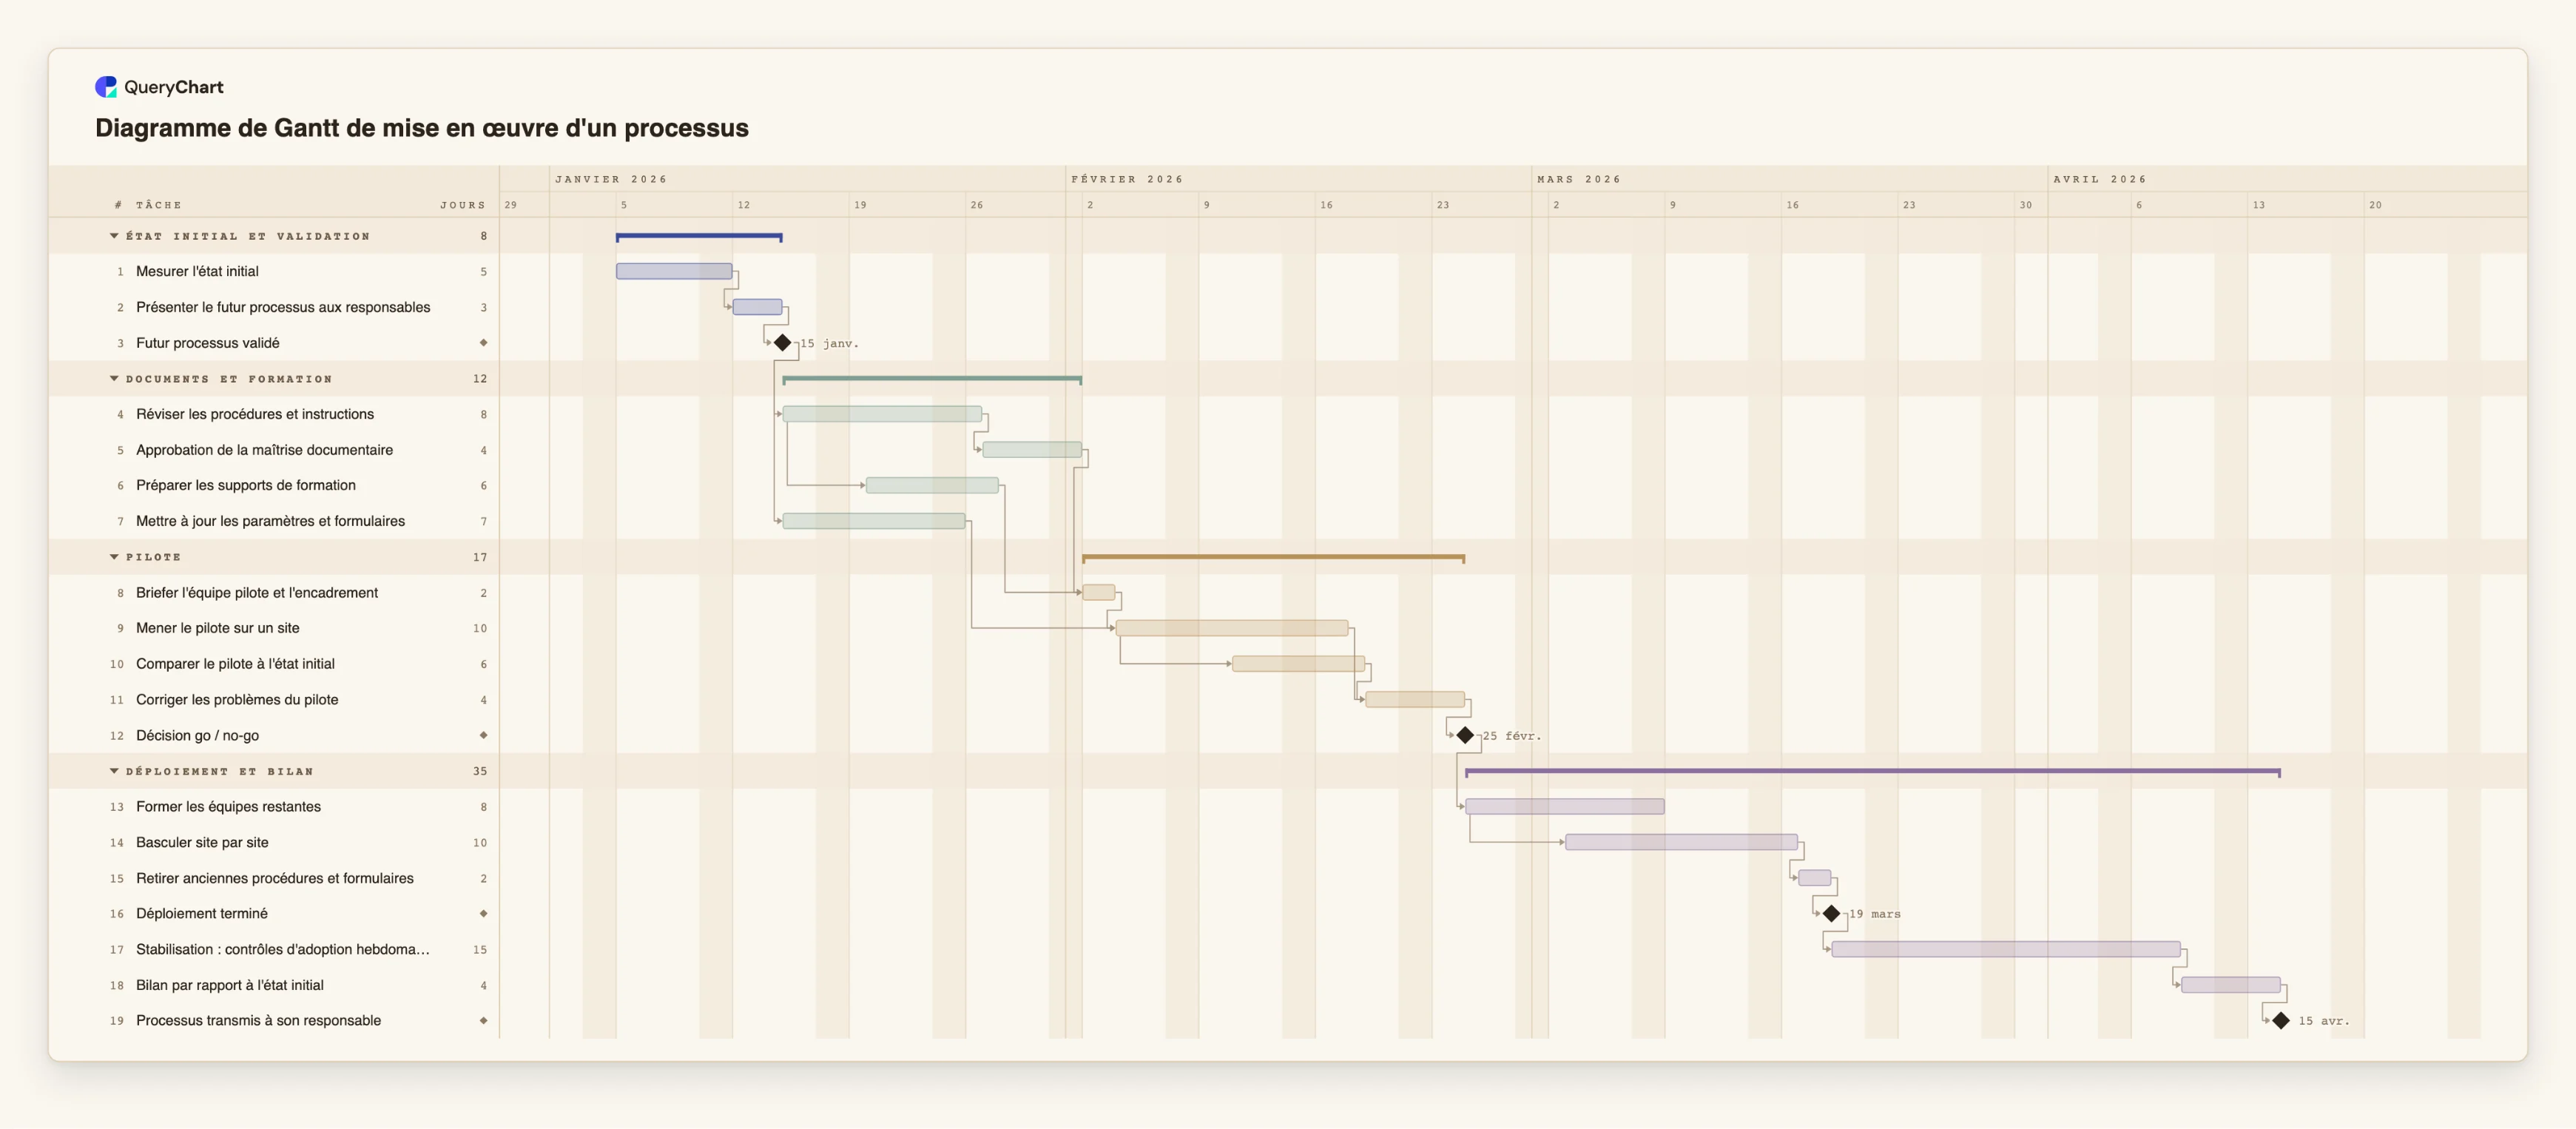
Task: Select the Basculer site par site bar
Action: [x=1681, y=842]
